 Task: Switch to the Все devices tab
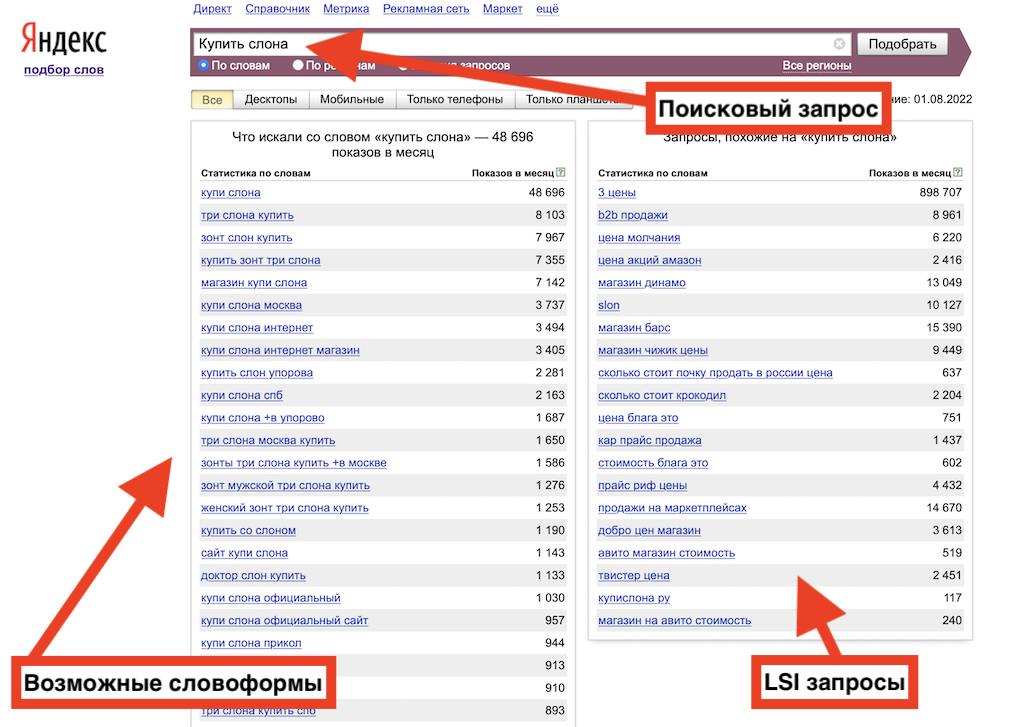pyautogui.click(x=212, y=99)
